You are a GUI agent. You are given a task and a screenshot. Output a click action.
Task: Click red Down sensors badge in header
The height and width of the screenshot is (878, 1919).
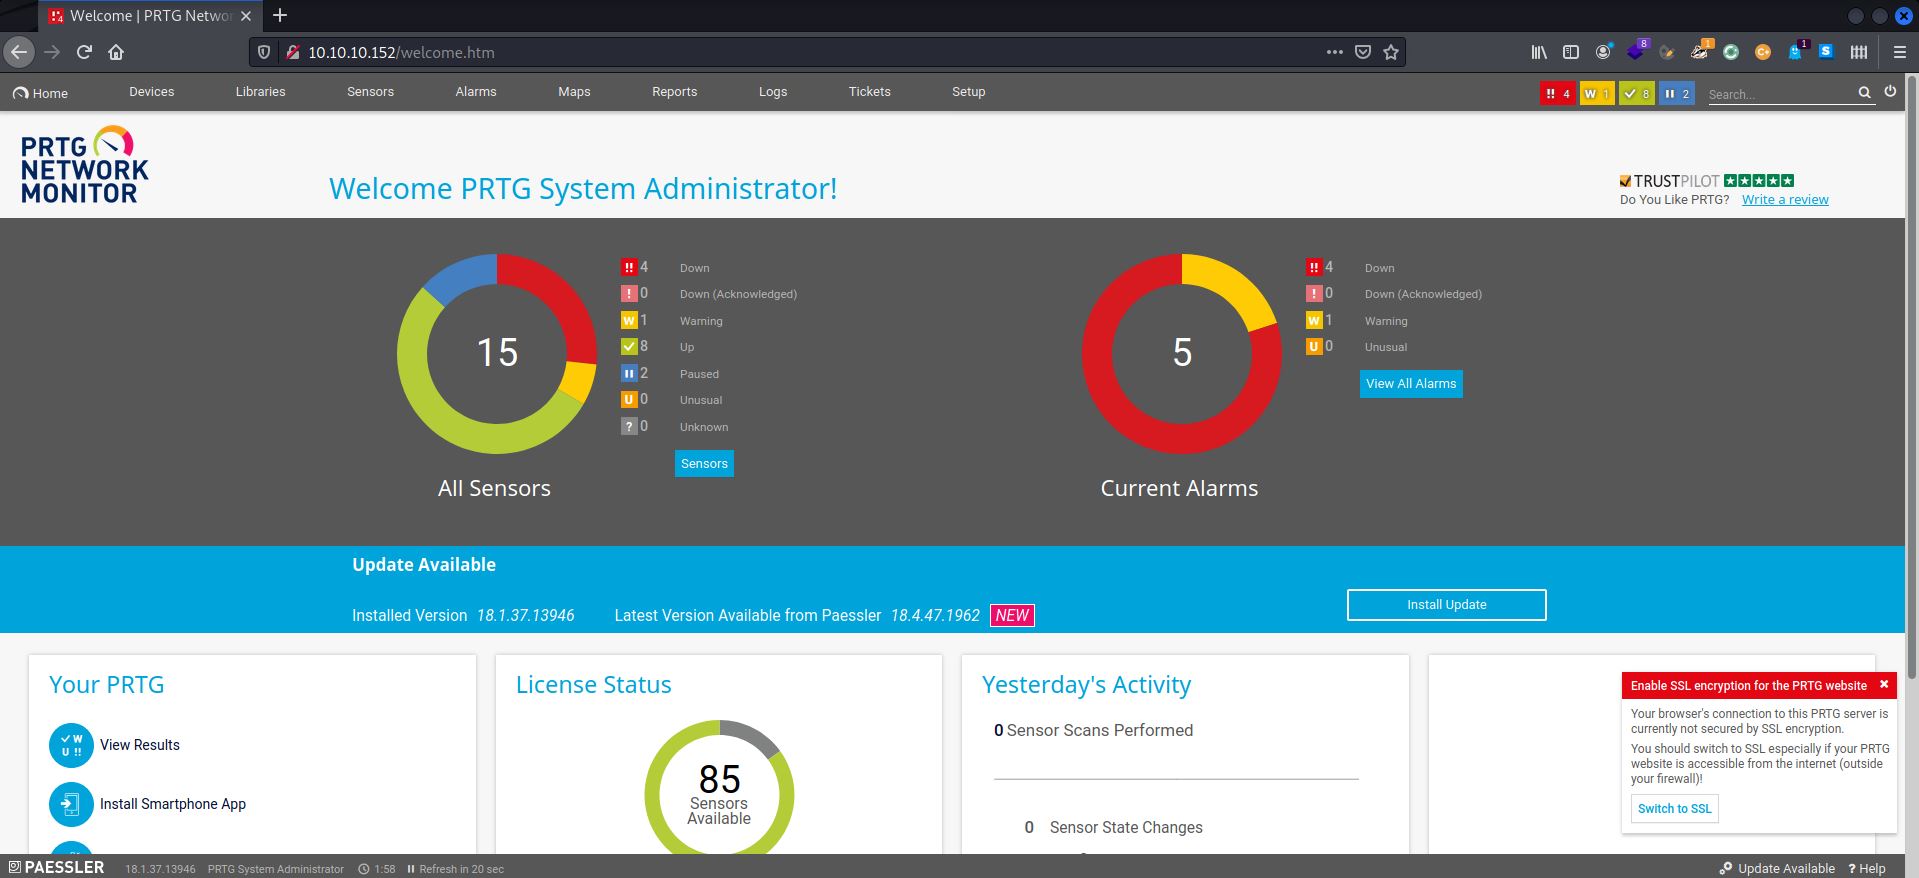point(1557,94)
